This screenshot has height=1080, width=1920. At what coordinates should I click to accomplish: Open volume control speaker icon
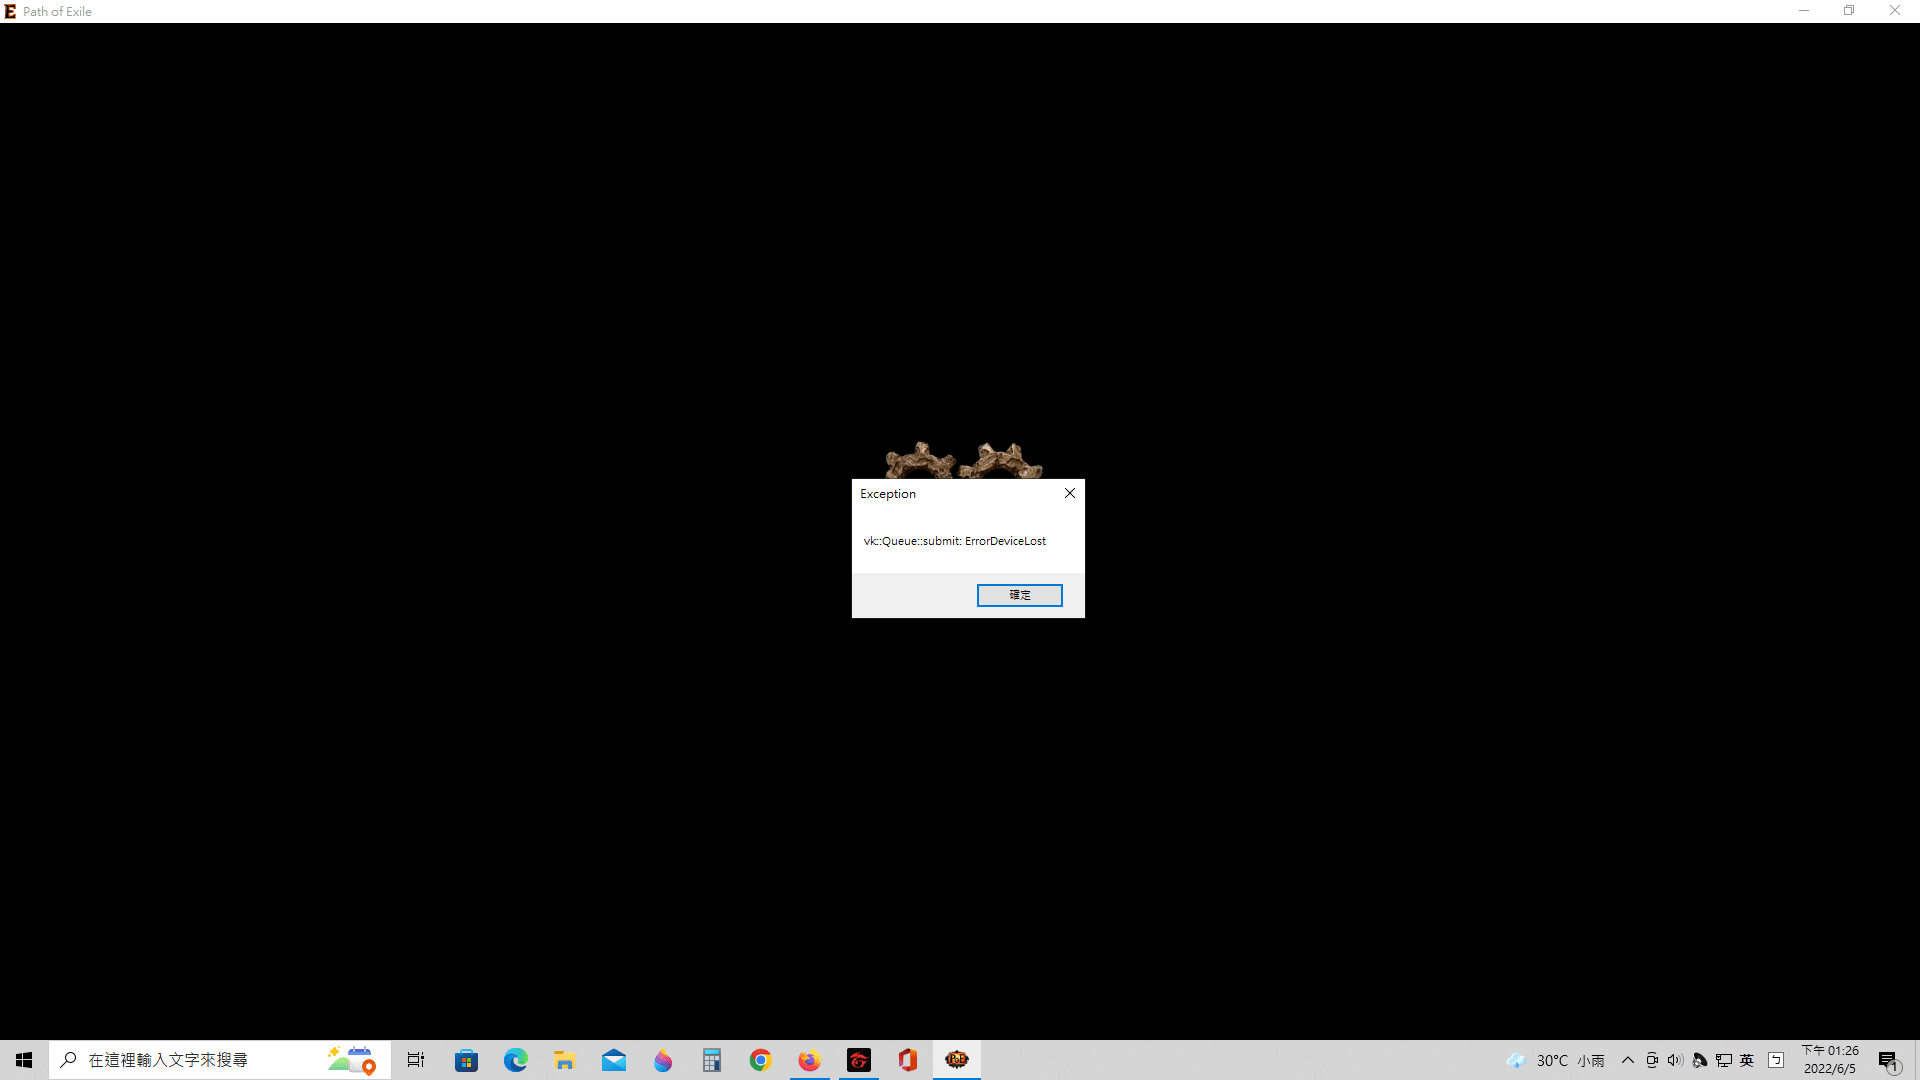1675,1060
